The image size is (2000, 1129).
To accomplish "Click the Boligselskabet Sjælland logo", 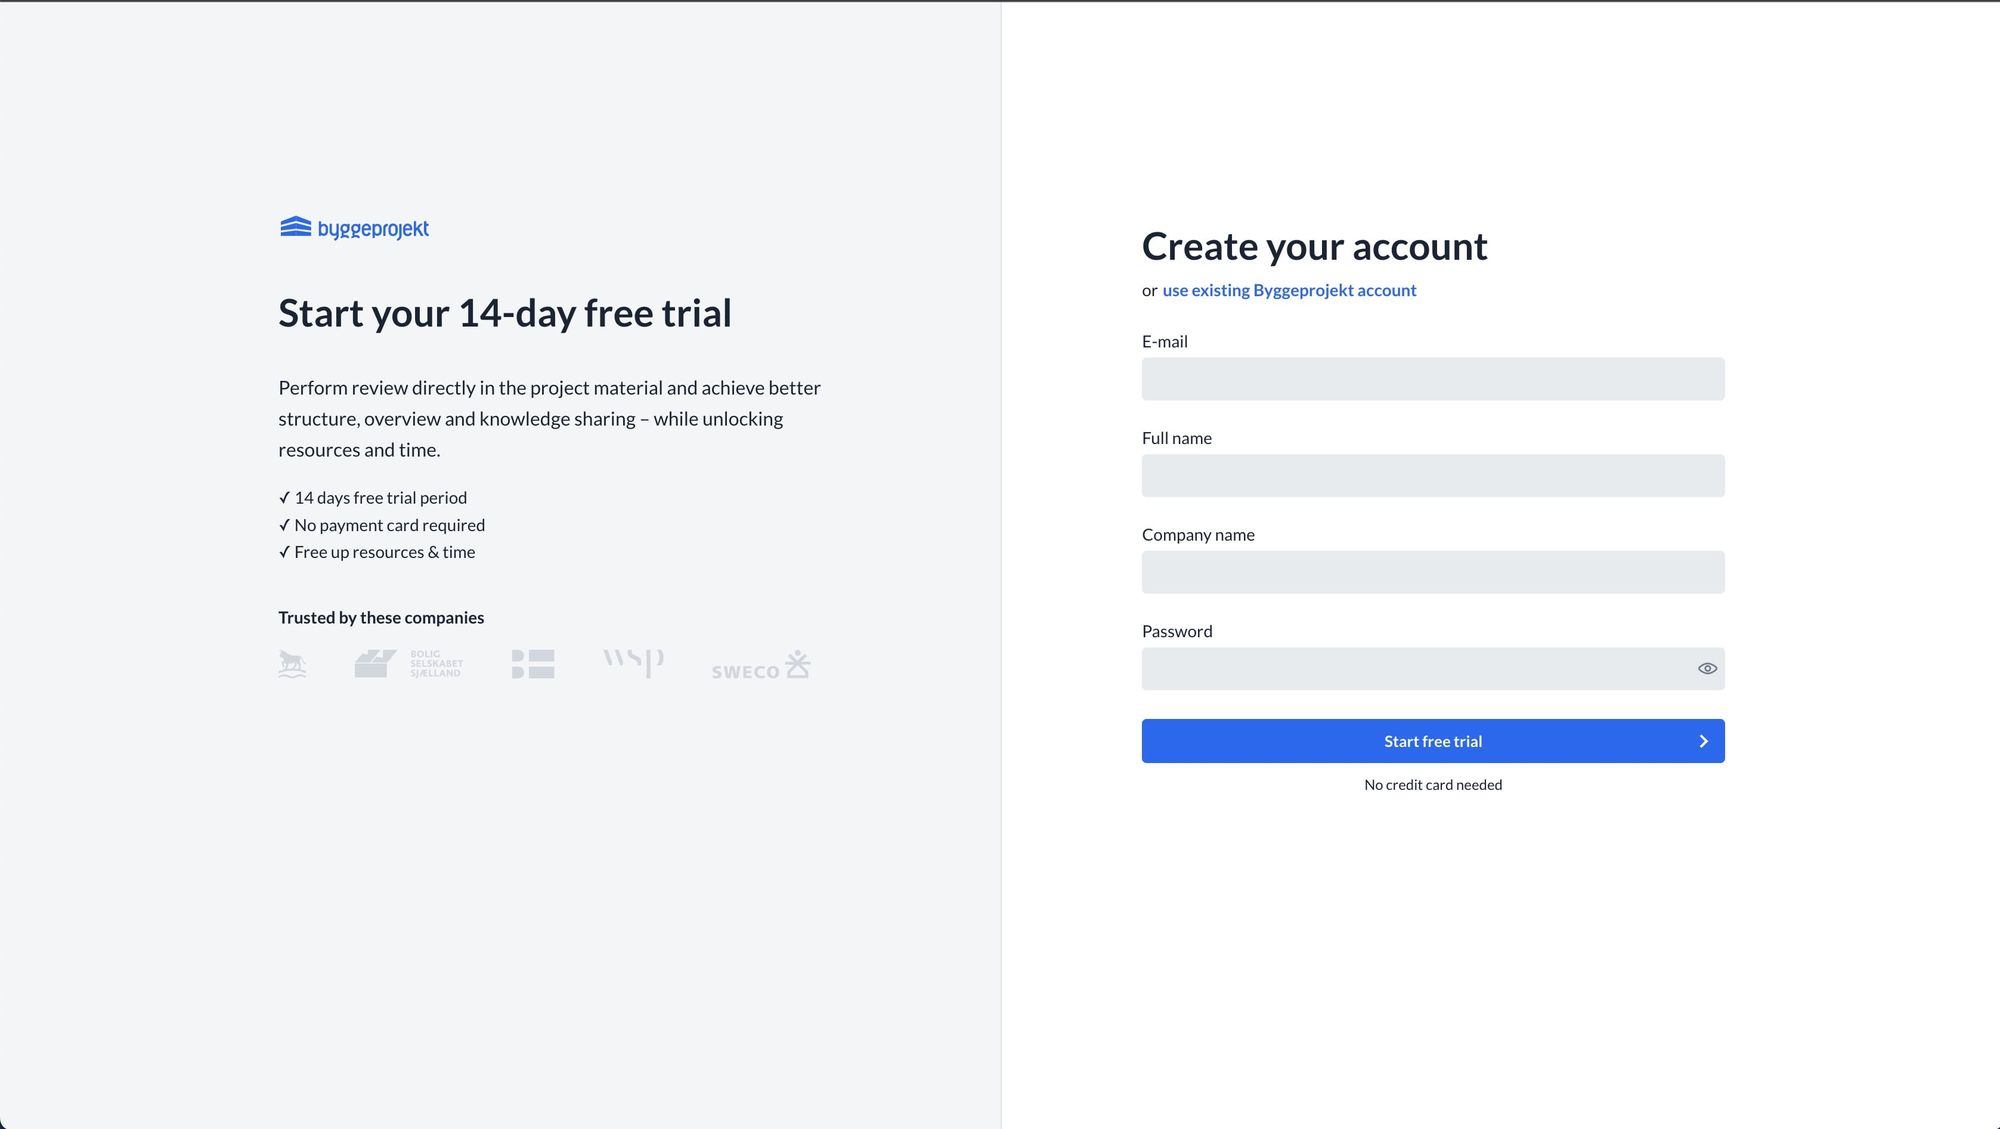I will point(409,664).
